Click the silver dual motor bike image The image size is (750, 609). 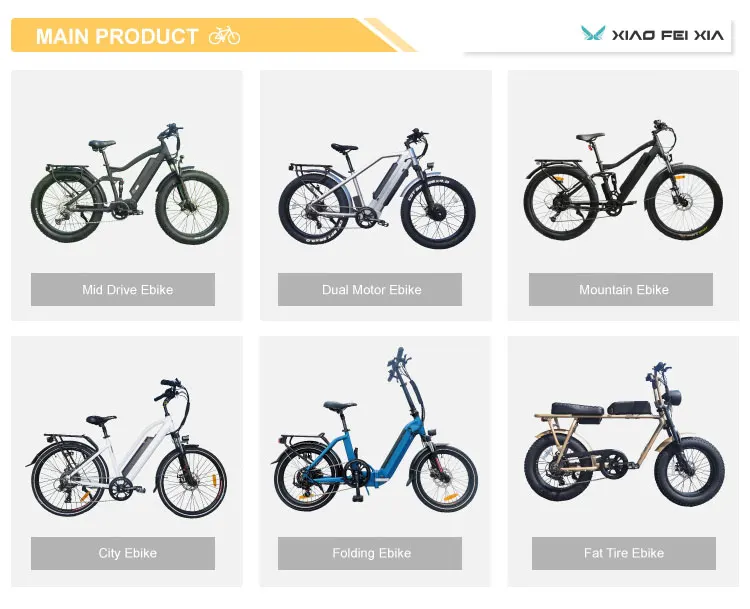(x=377, y=188)
